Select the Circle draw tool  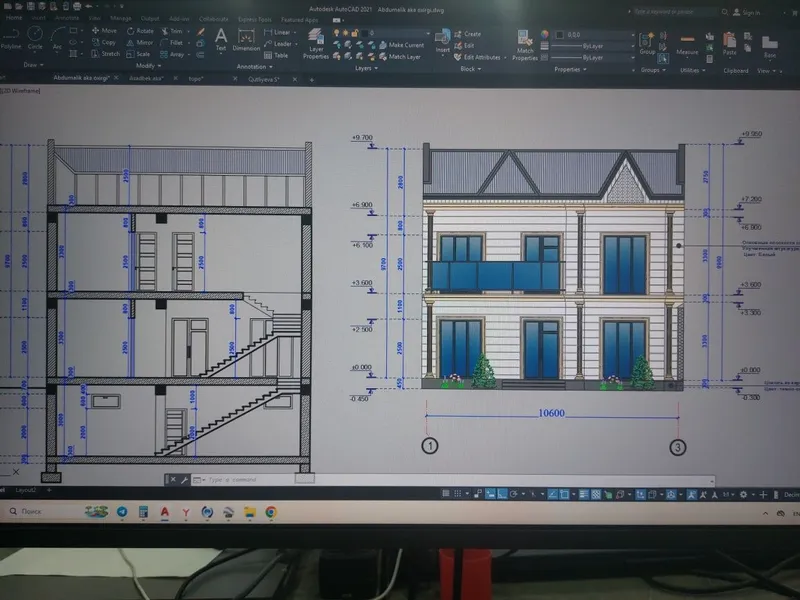click(x=35, y=38)
